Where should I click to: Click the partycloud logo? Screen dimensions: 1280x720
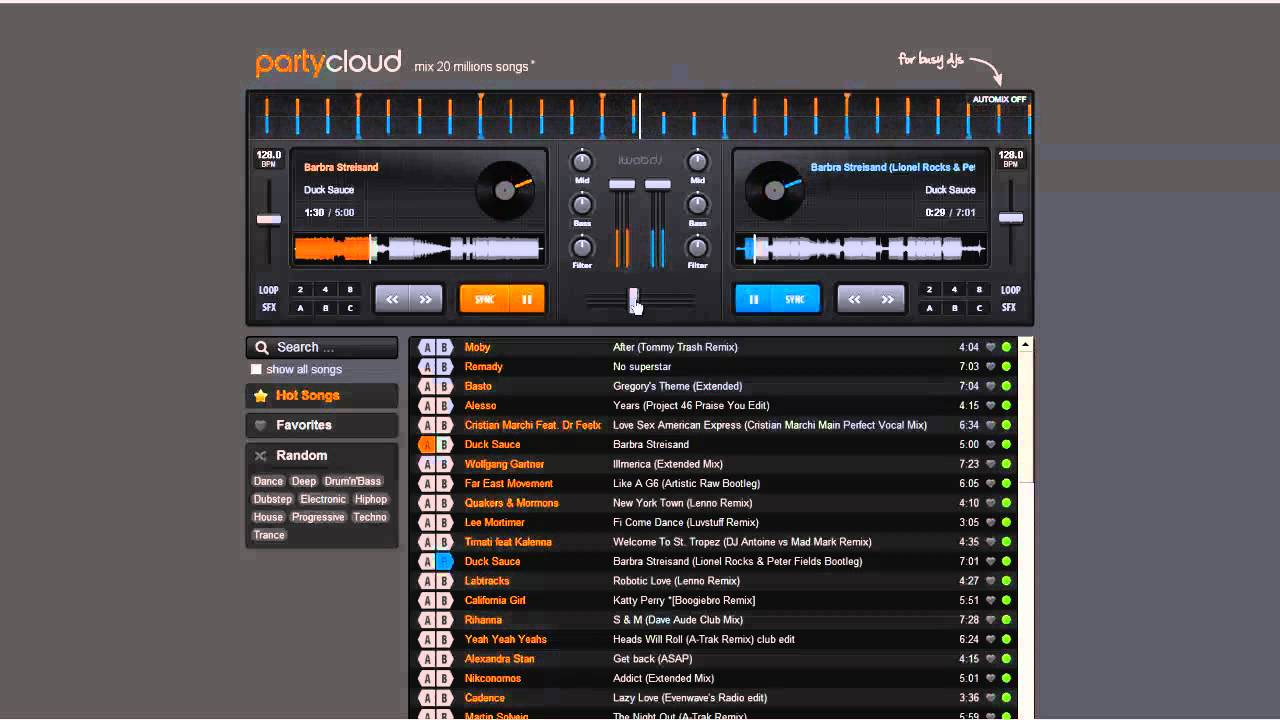point(328,63)
